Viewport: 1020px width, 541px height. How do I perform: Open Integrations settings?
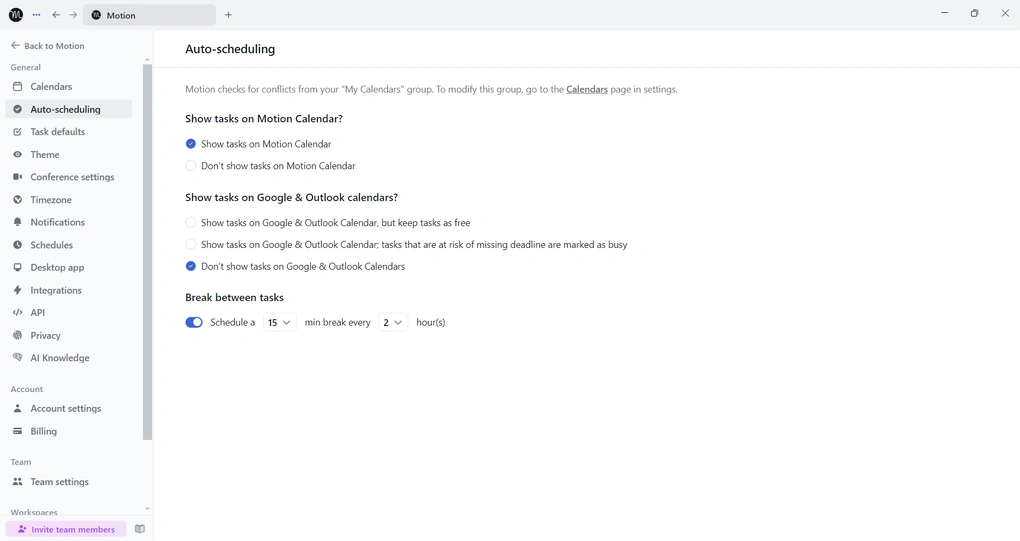click(x=68, y=290)
